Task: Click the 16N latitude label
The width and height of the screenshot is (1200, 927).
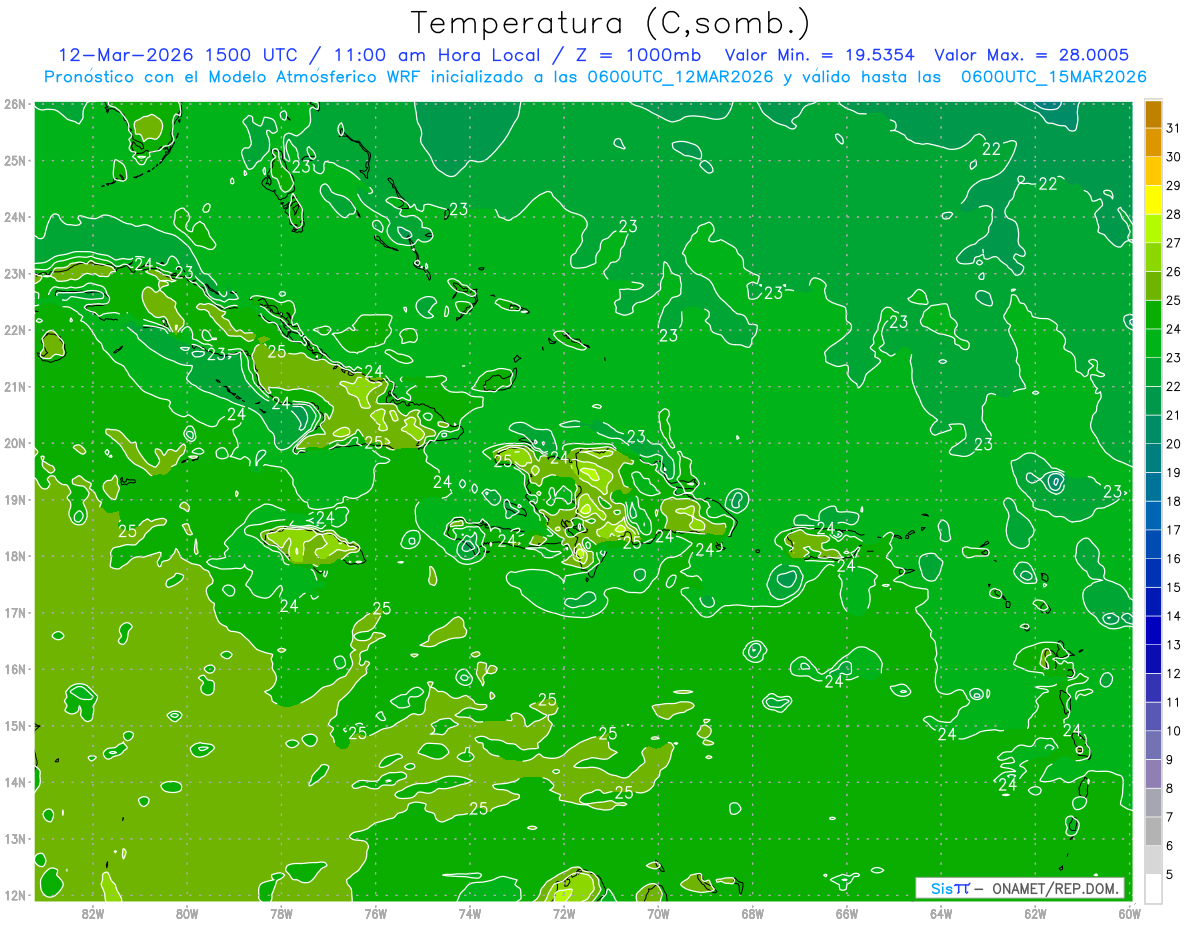Action: [15, 669]
